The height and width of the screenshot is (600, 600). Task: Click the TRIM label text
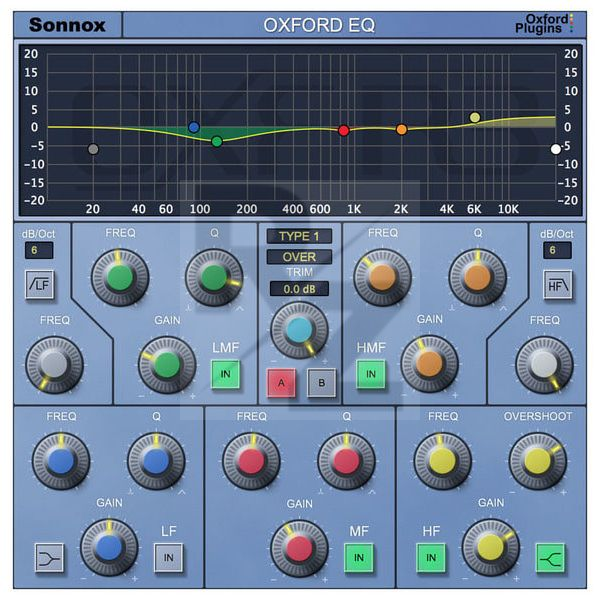point(300,272)
